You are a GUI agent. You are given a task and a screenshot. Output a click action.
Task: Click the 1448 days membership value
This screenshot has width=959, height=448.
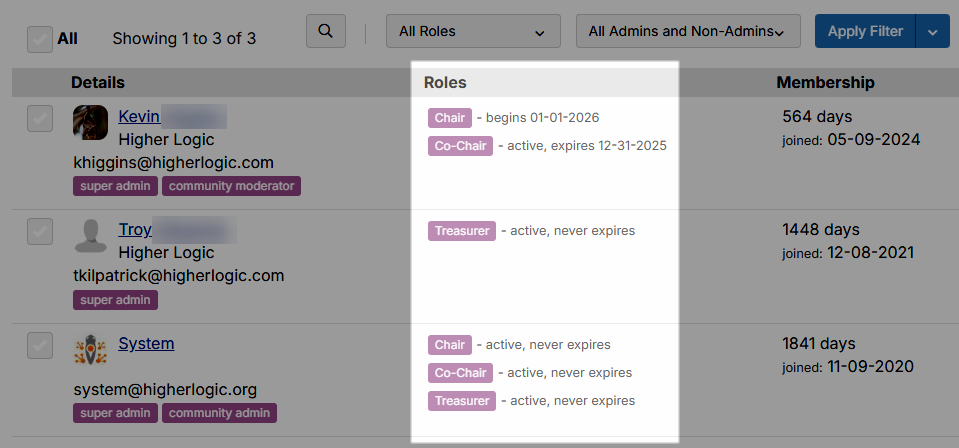coord(821,230)
